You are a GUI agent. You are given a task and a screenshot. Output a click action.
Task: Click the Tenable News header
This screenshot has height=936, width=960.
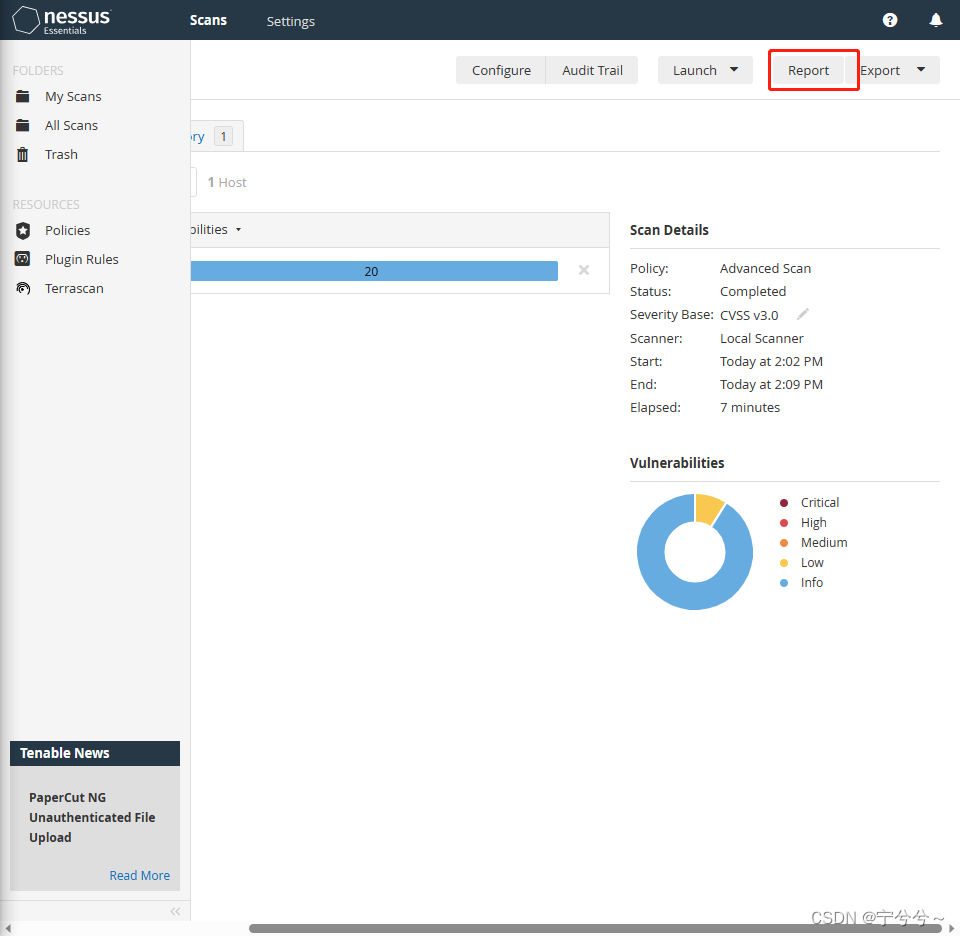pyautogui.click(x=95, y=753)
